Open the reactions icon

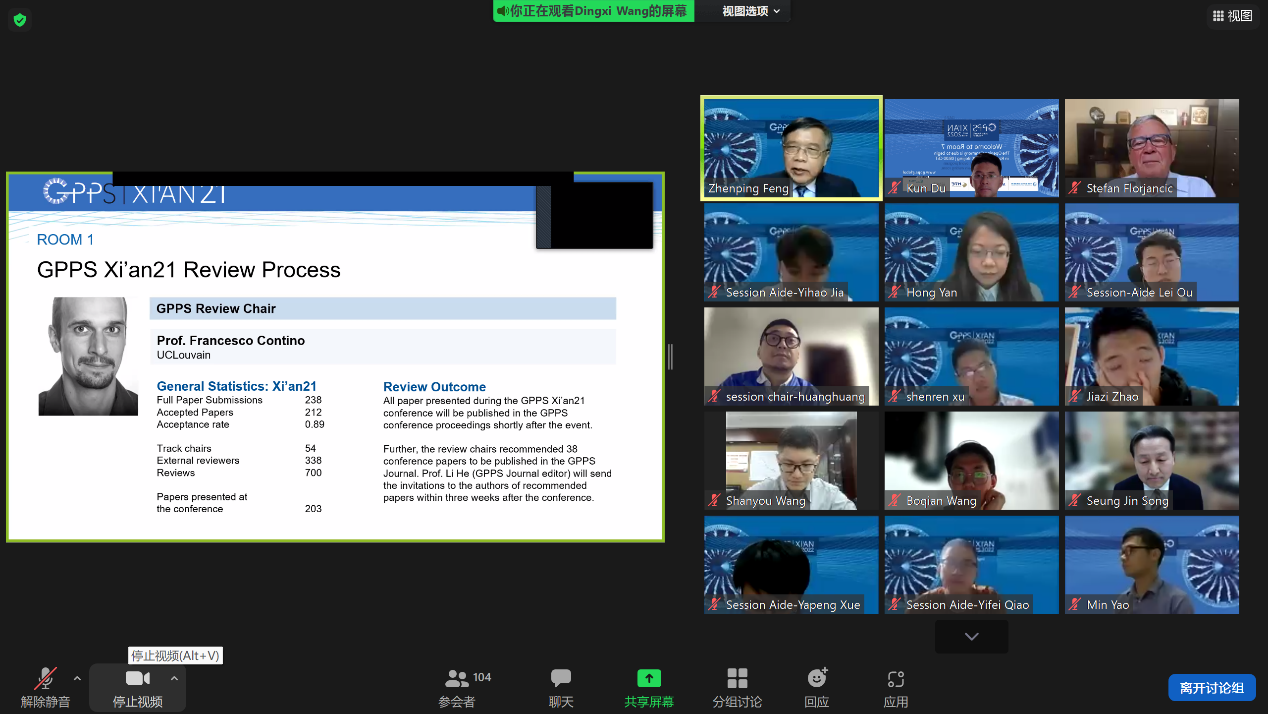817,679
